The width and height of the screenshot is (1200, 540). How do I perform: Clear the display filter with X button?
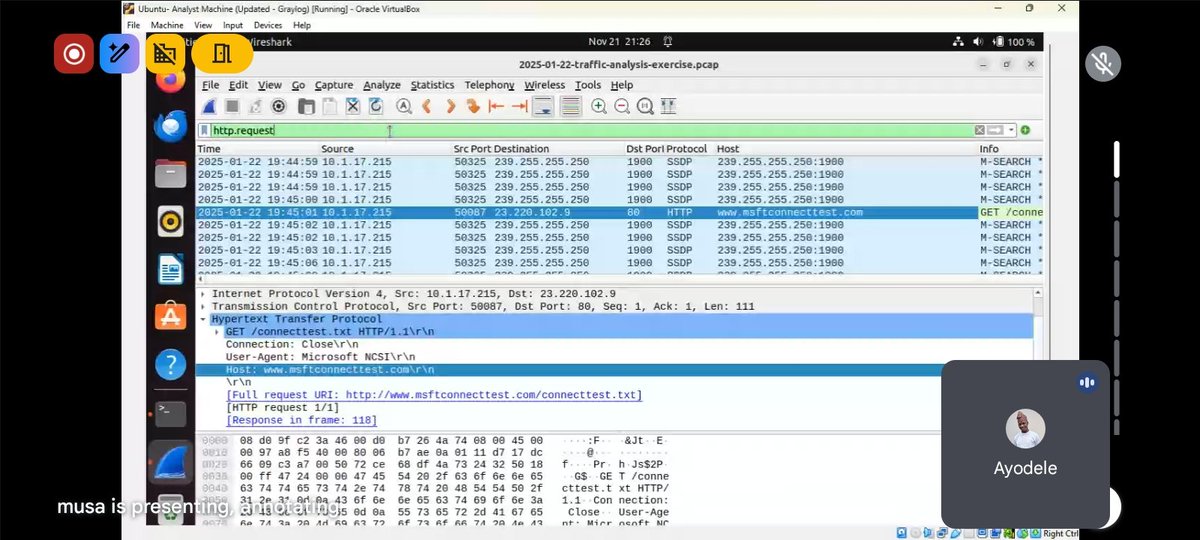click(980, 130)
